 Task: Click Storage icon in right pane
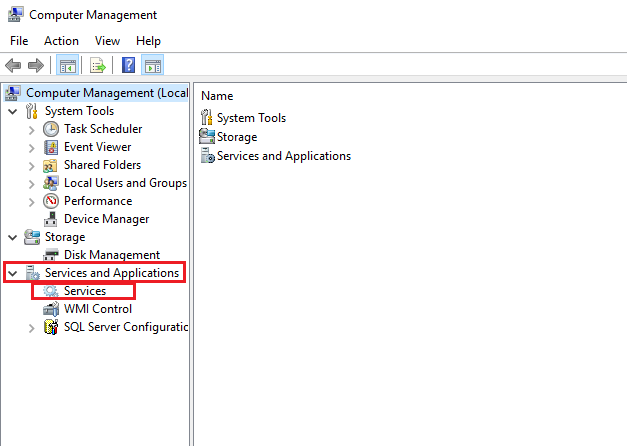click(207, 136)
